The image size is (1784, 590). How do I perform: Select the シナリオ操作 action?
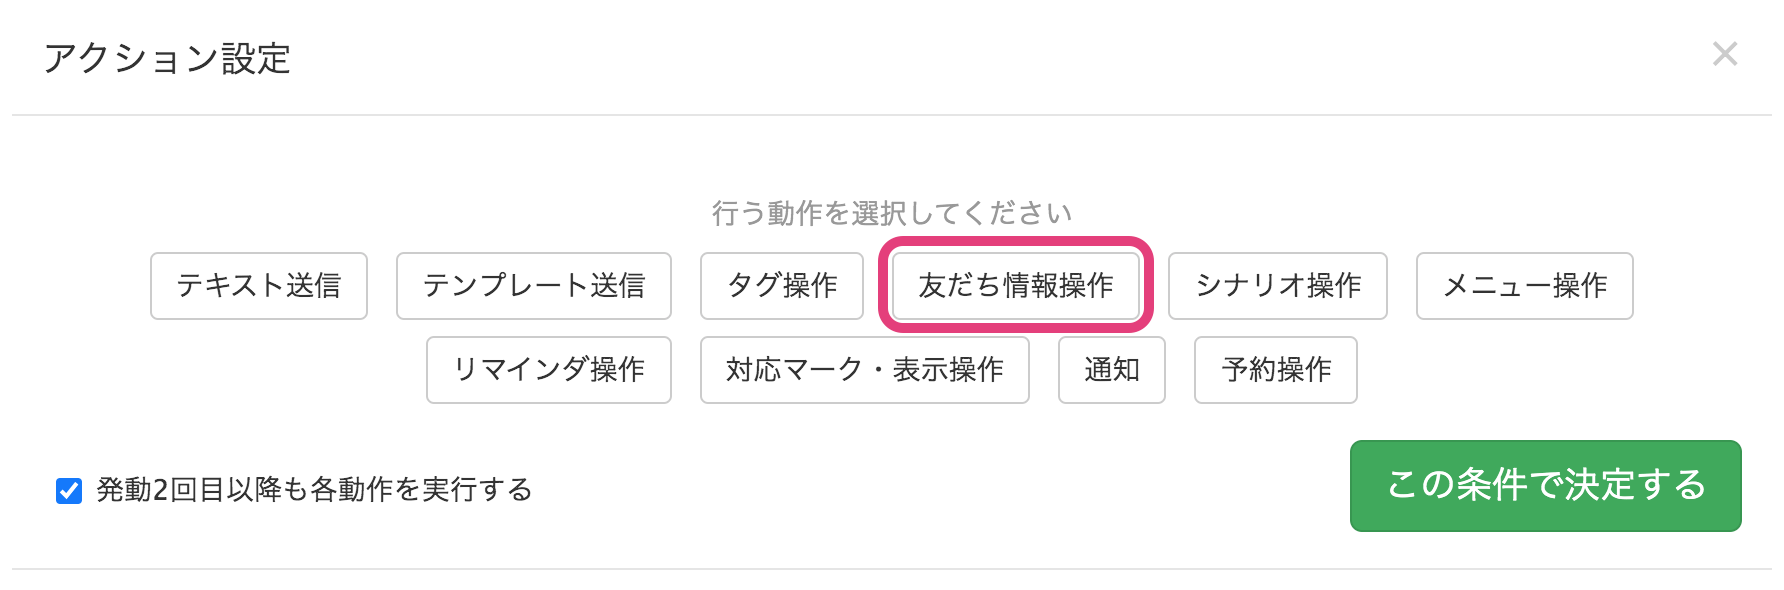click(x=1278, y=286)
